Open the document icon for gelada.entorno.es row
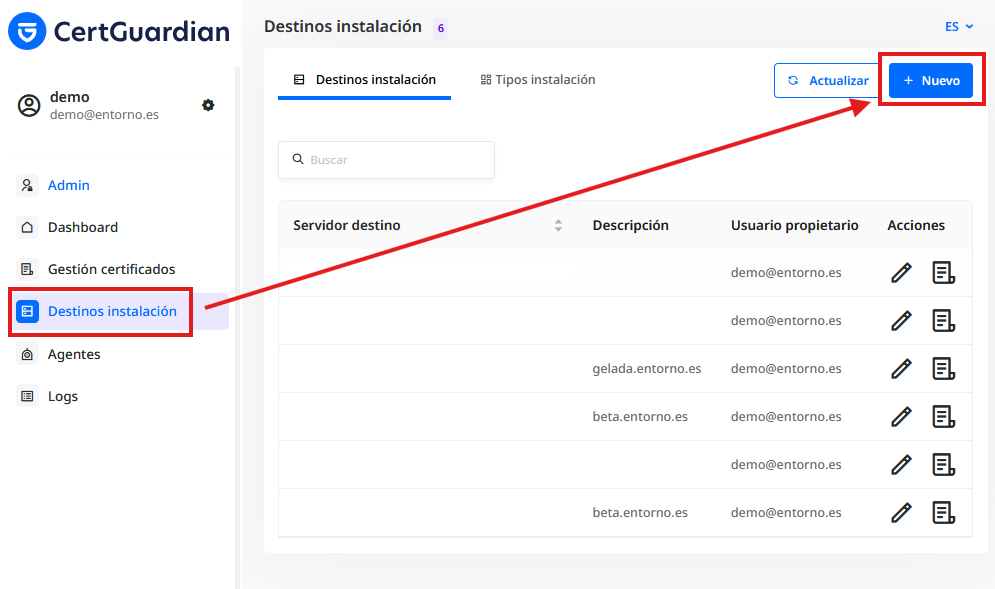995x589 pixels. click(x=944, y=369)
